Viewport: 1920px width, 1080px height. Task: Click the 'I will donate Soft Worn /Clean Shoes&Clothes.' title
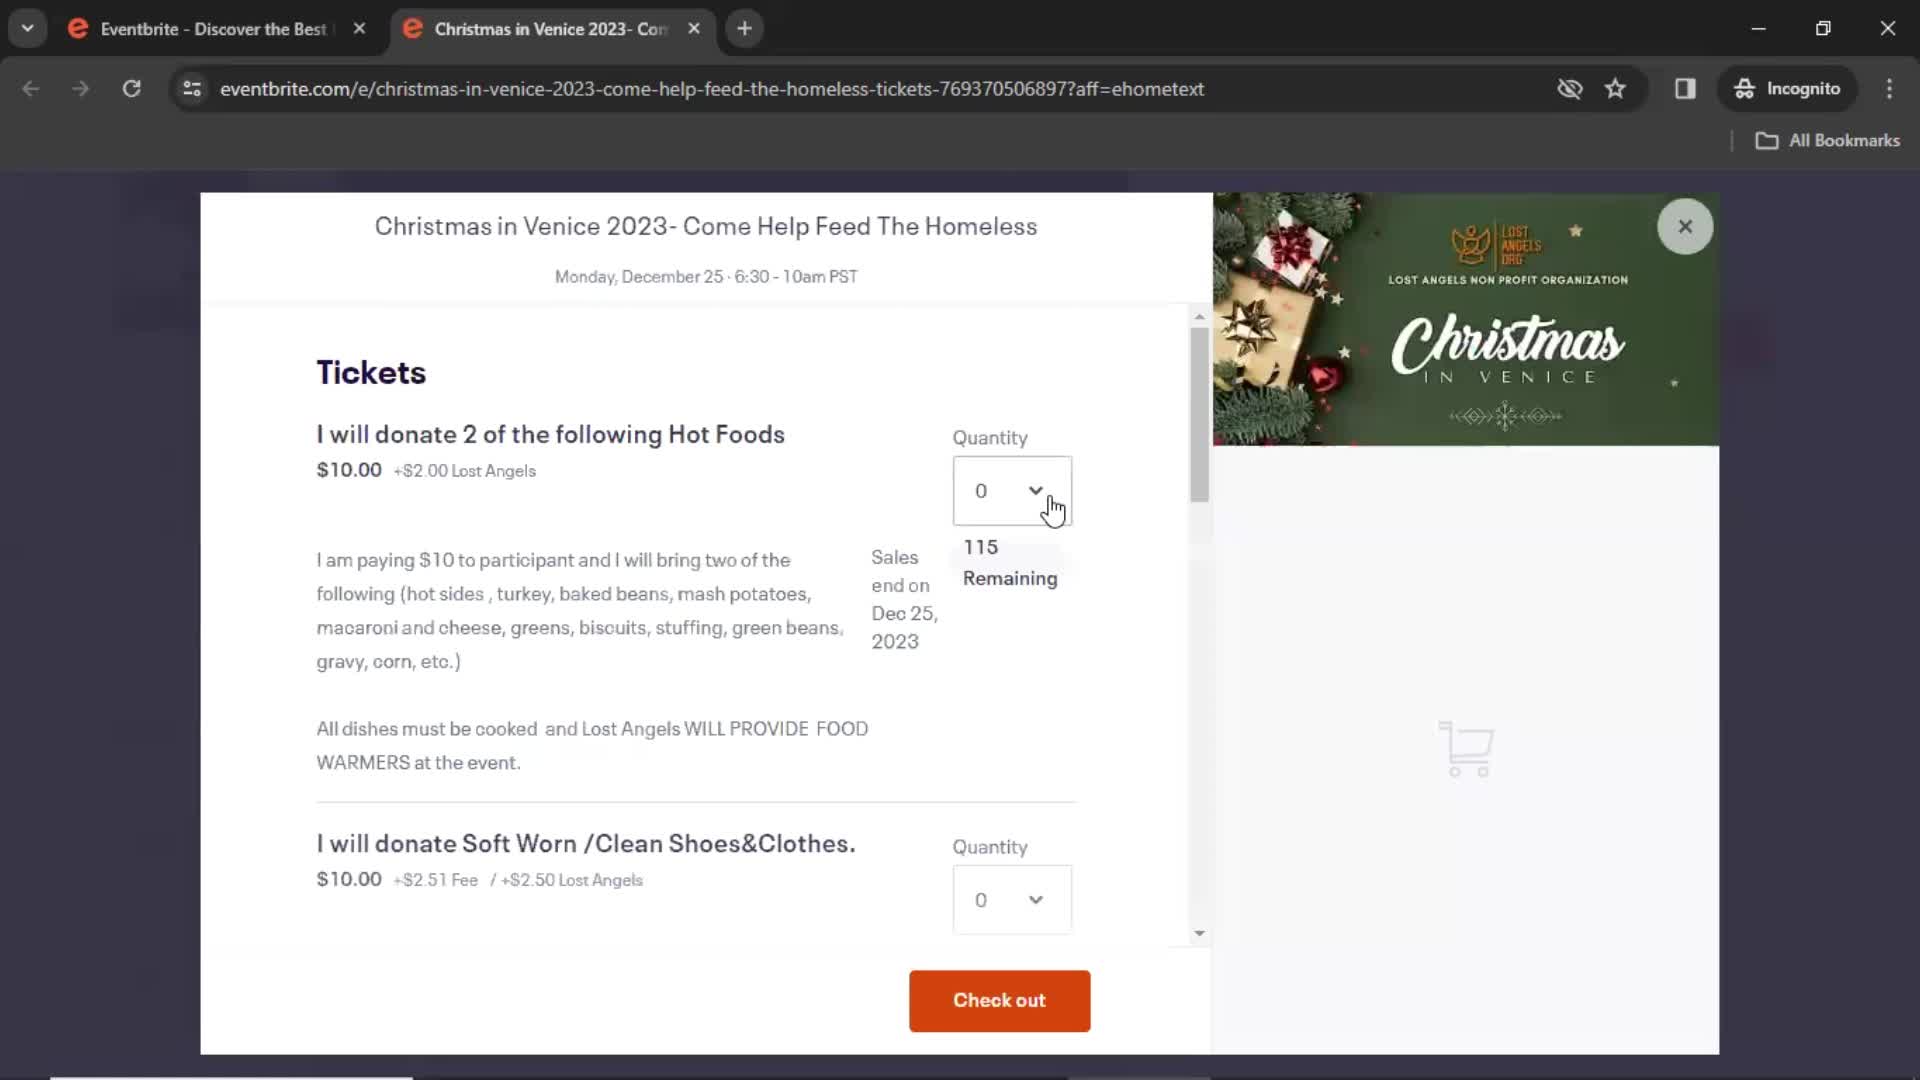click(586, 844)
